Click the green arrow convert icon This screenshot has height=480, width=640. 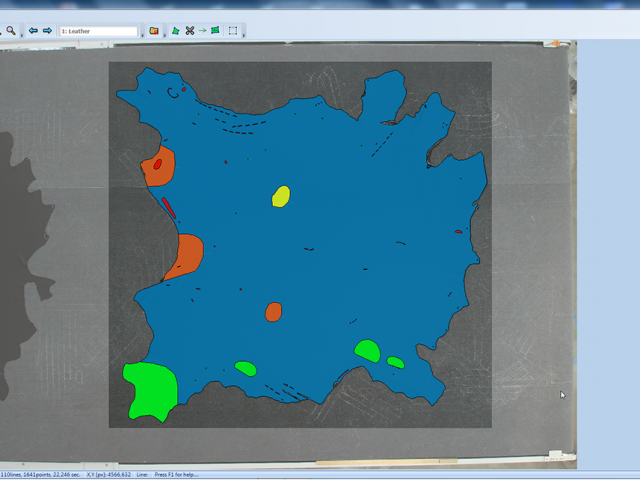[202, 31]
